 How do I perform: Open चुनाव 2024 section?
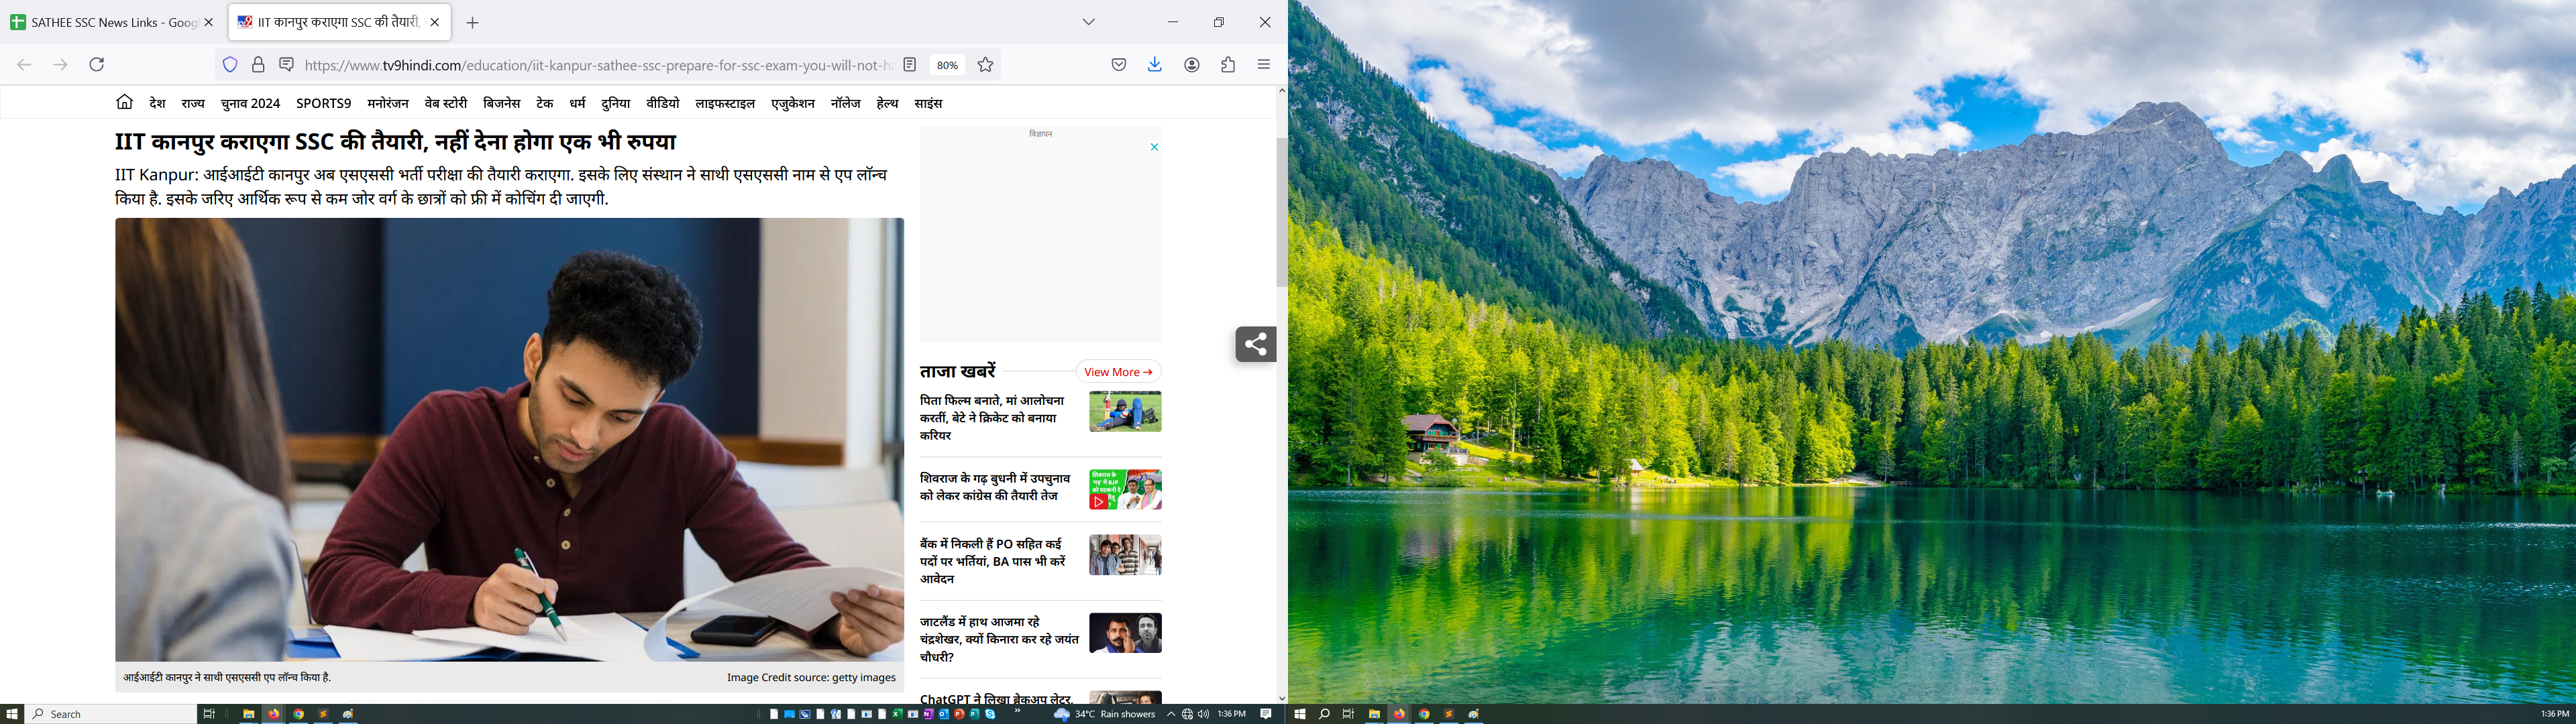click(x=250, y=103)
